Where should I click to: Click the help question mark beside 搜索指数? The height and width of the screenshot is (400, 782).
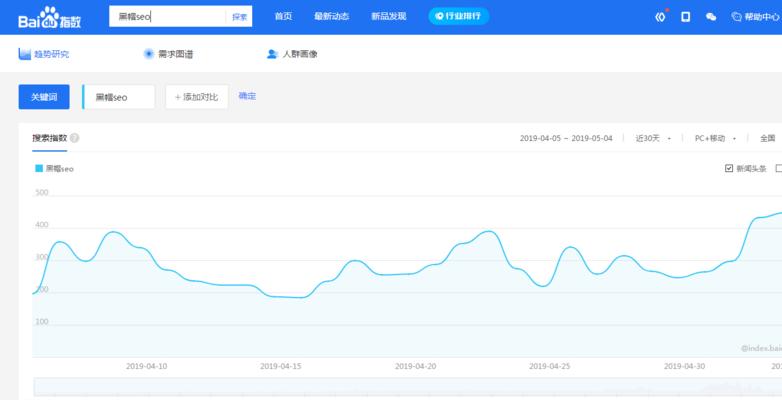74,138
